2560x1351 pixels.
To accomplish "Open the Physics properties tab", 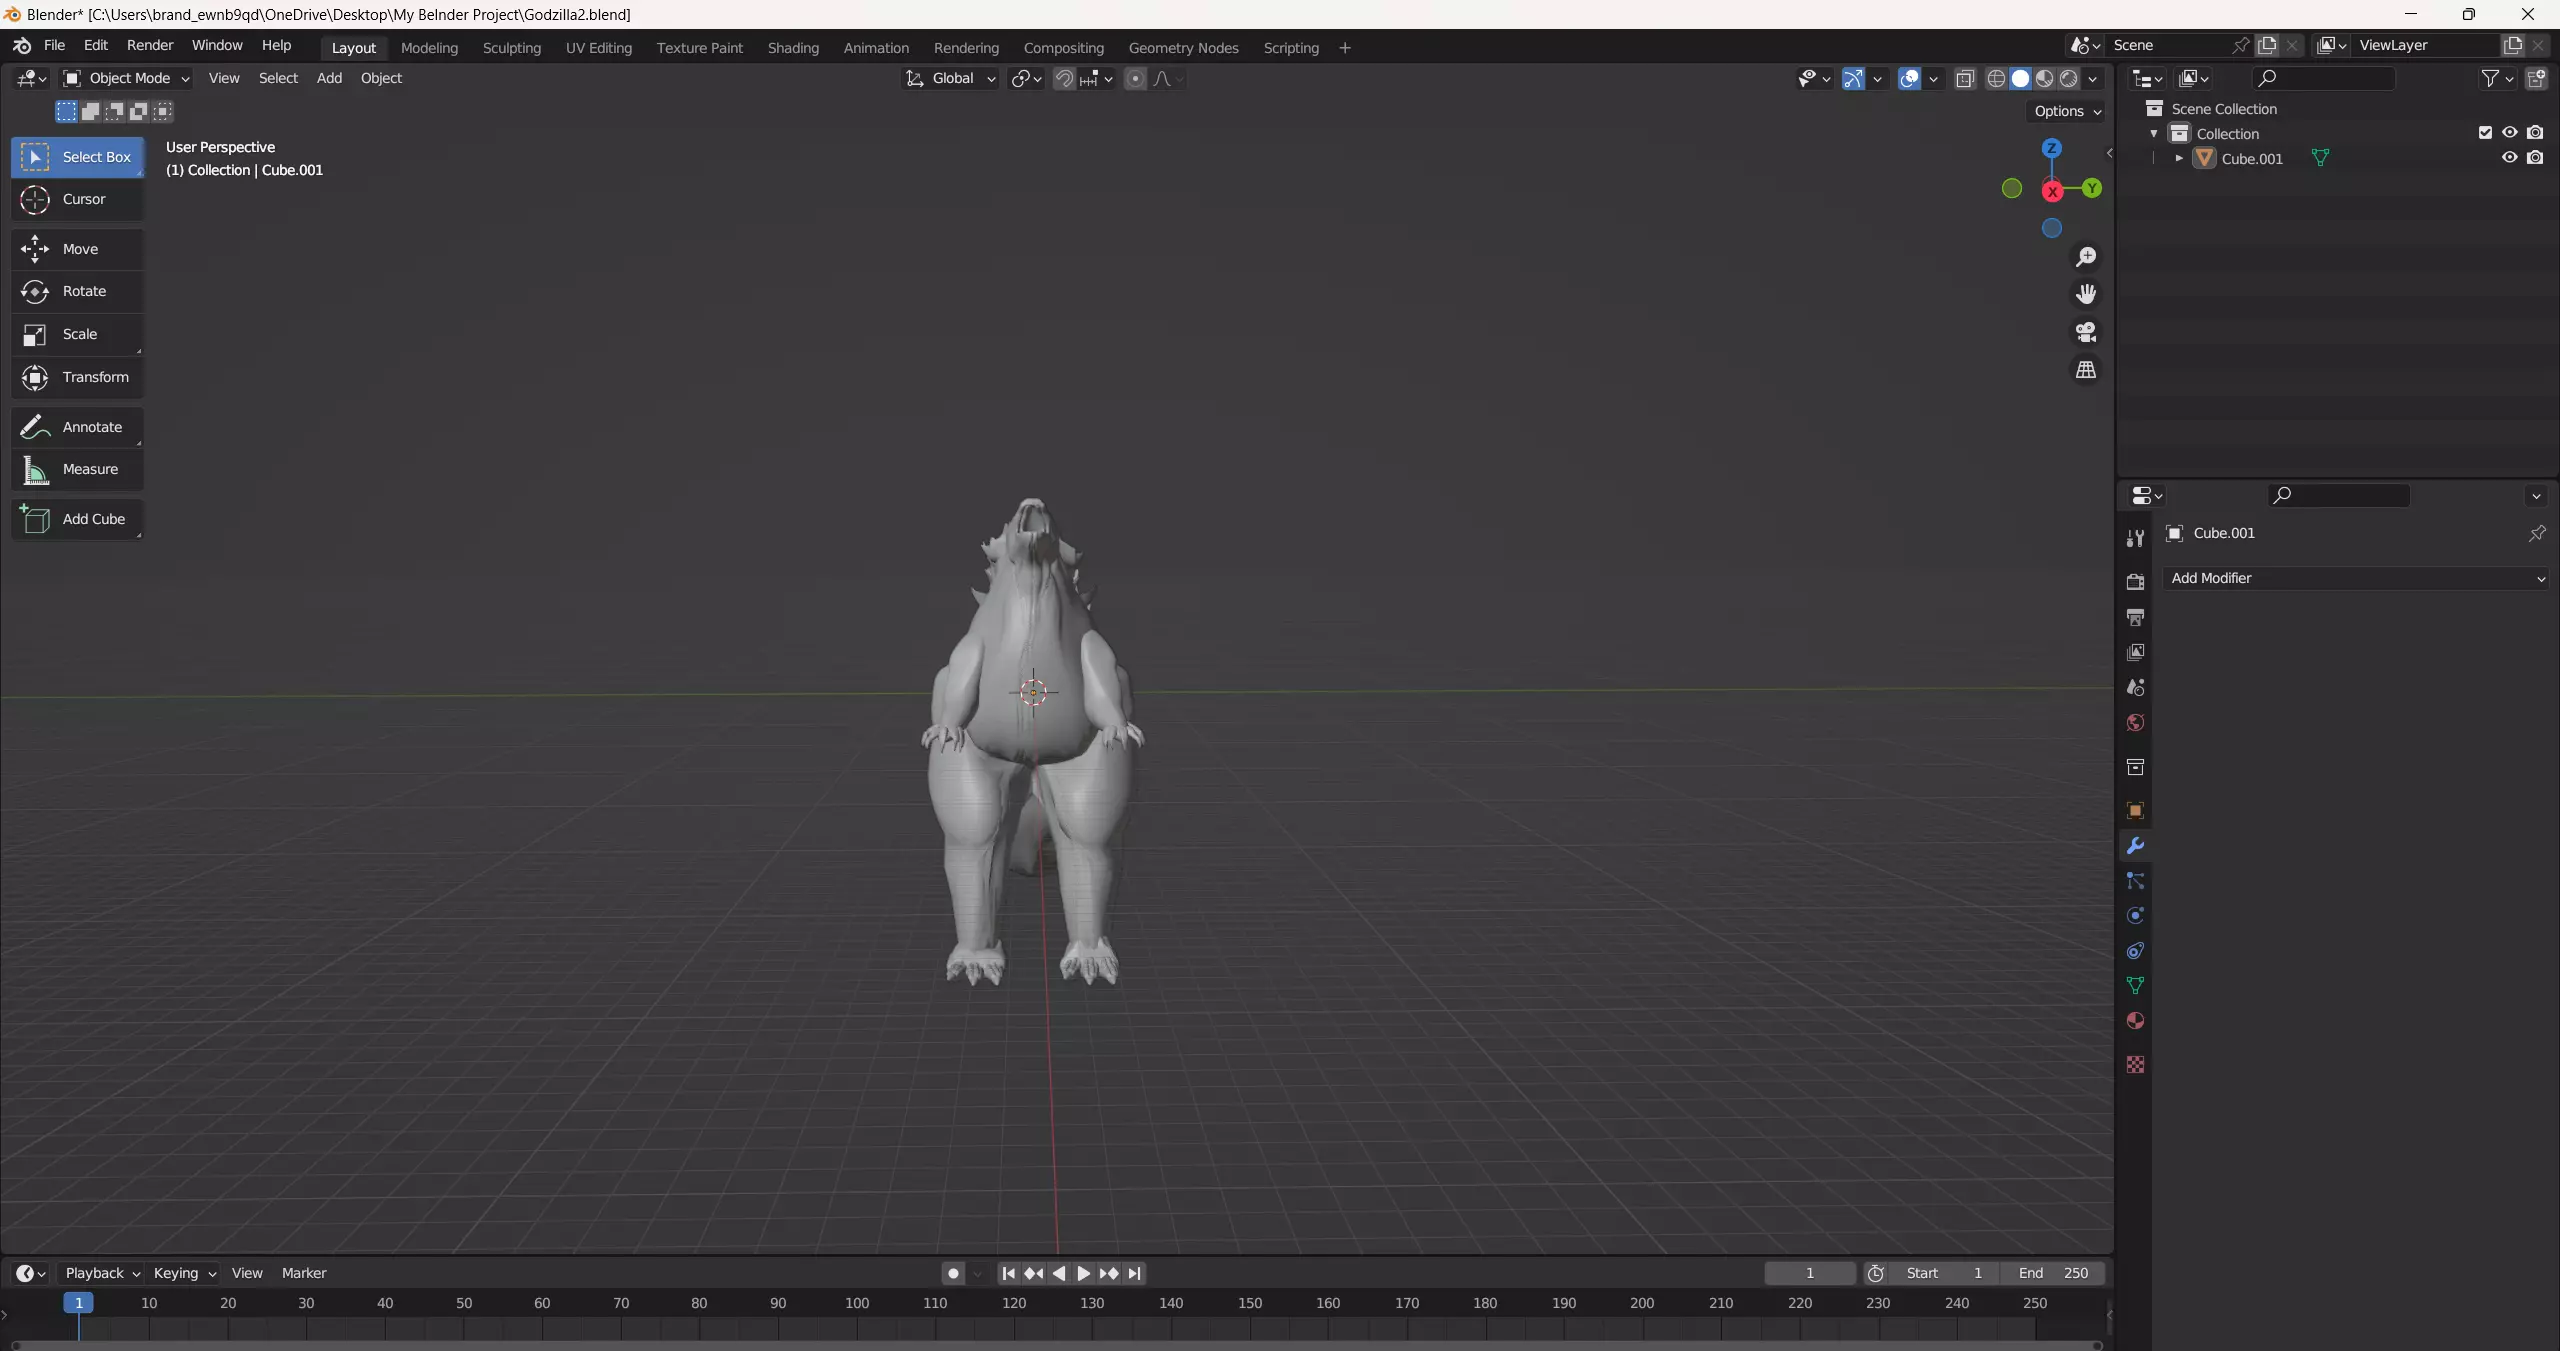I will [2135, 916].
